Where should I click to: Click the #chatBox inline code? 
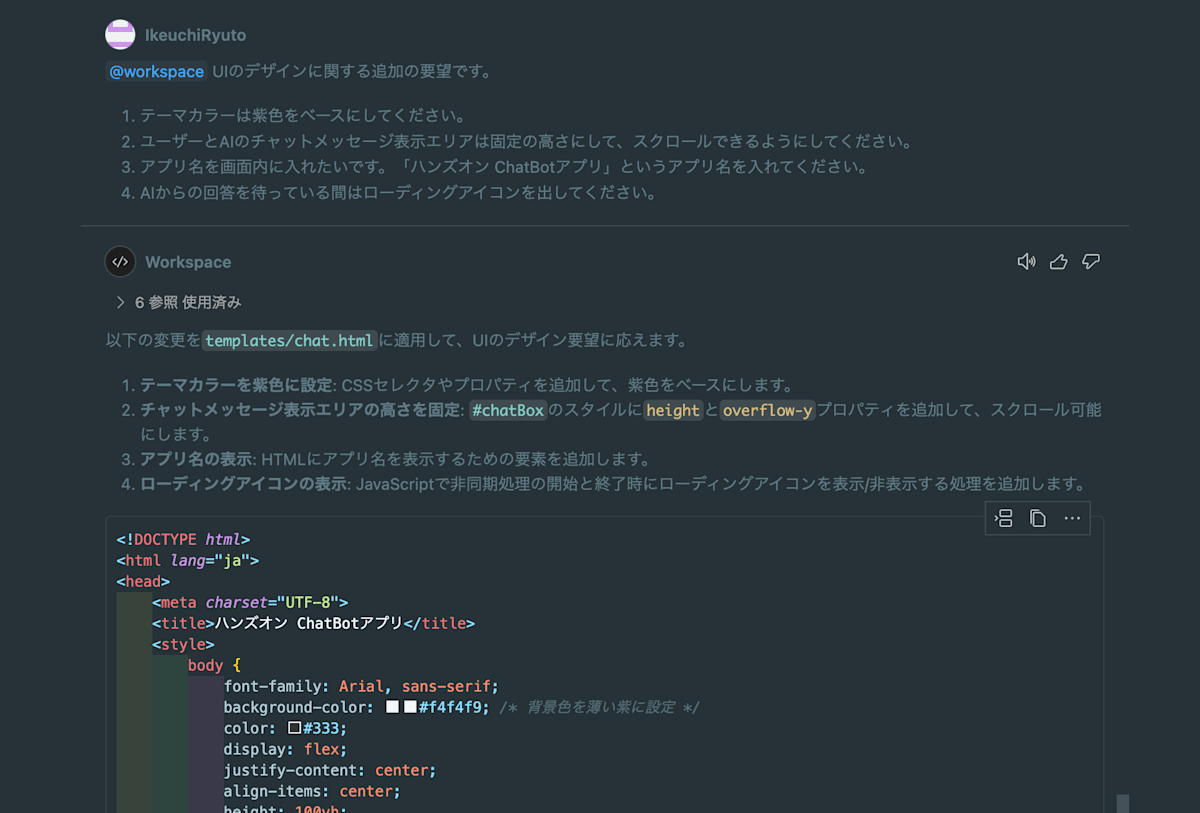508,410
